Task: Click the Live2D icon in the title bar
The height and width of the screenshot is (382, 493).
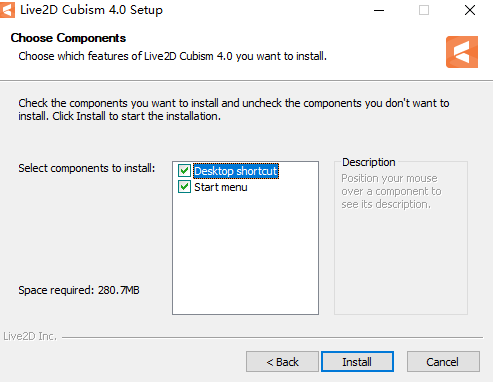Action: (x=7, y=10)
